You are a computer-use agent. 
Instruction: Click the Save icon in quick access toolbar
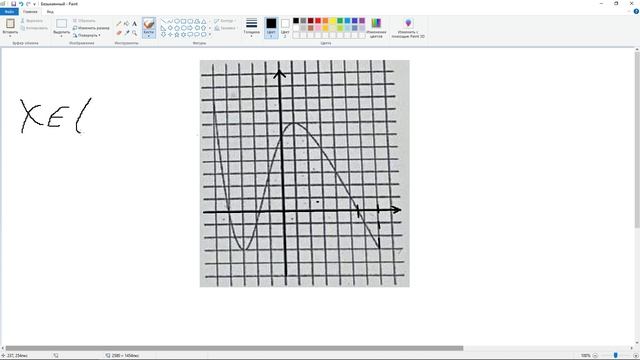[13, 4]
